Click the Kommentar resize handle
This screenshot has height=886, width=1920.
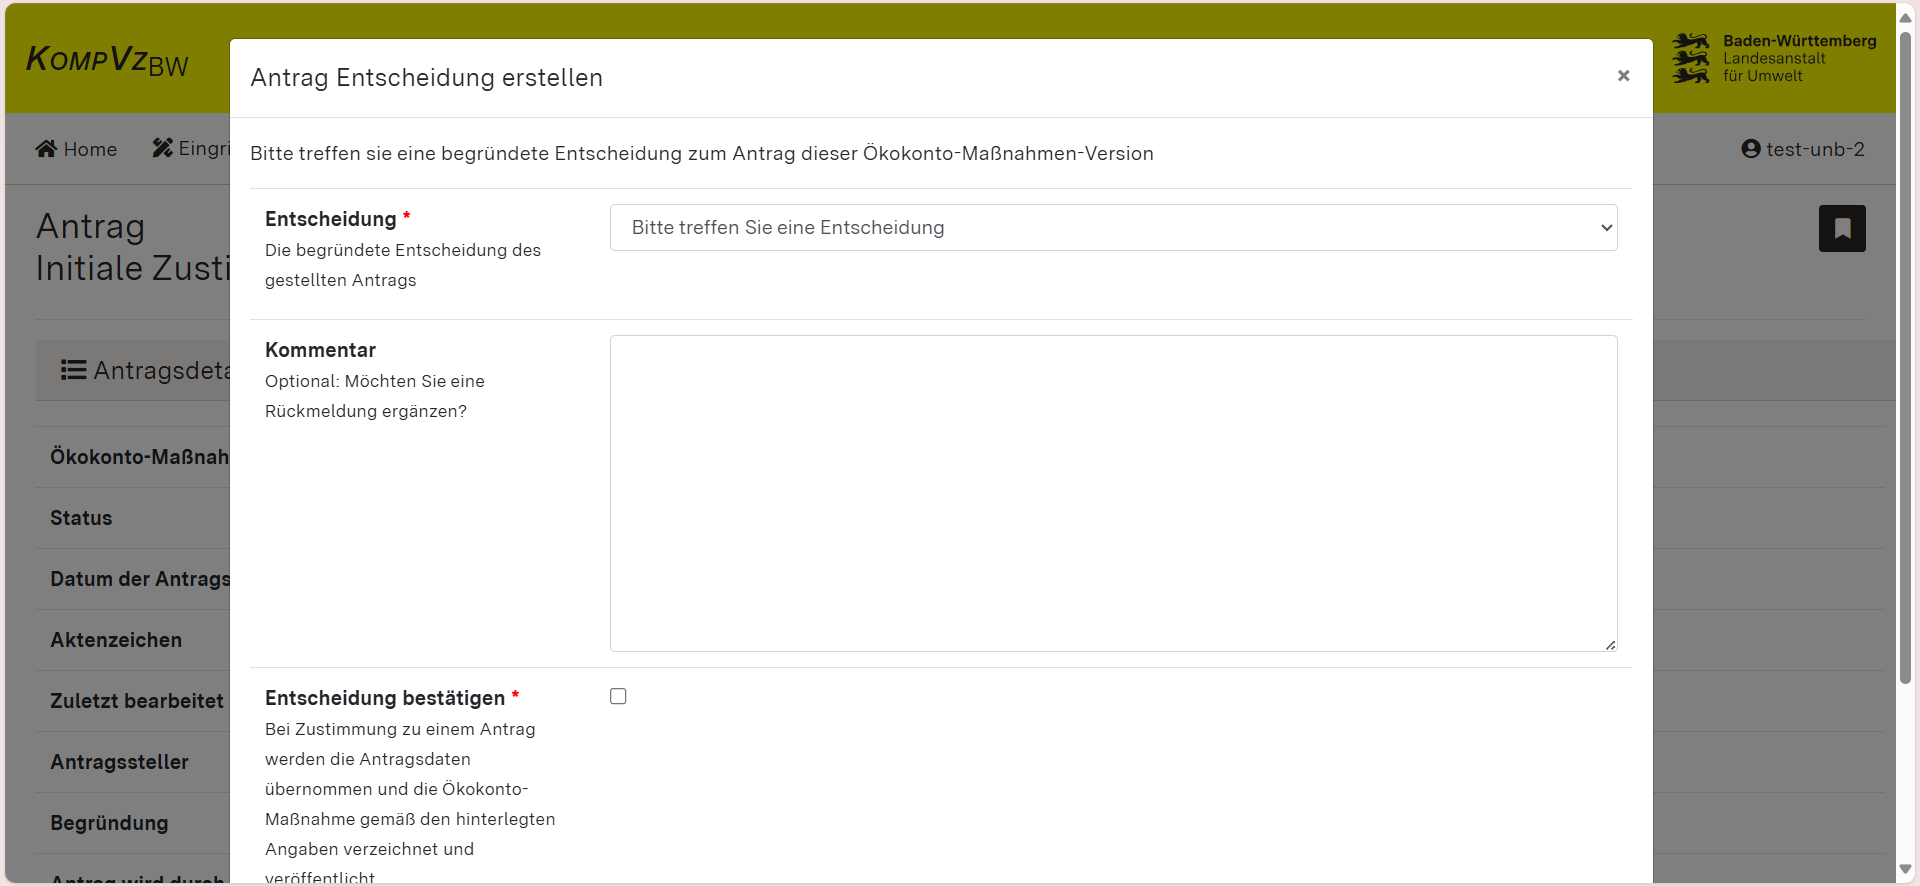(x=1610, y=645)
